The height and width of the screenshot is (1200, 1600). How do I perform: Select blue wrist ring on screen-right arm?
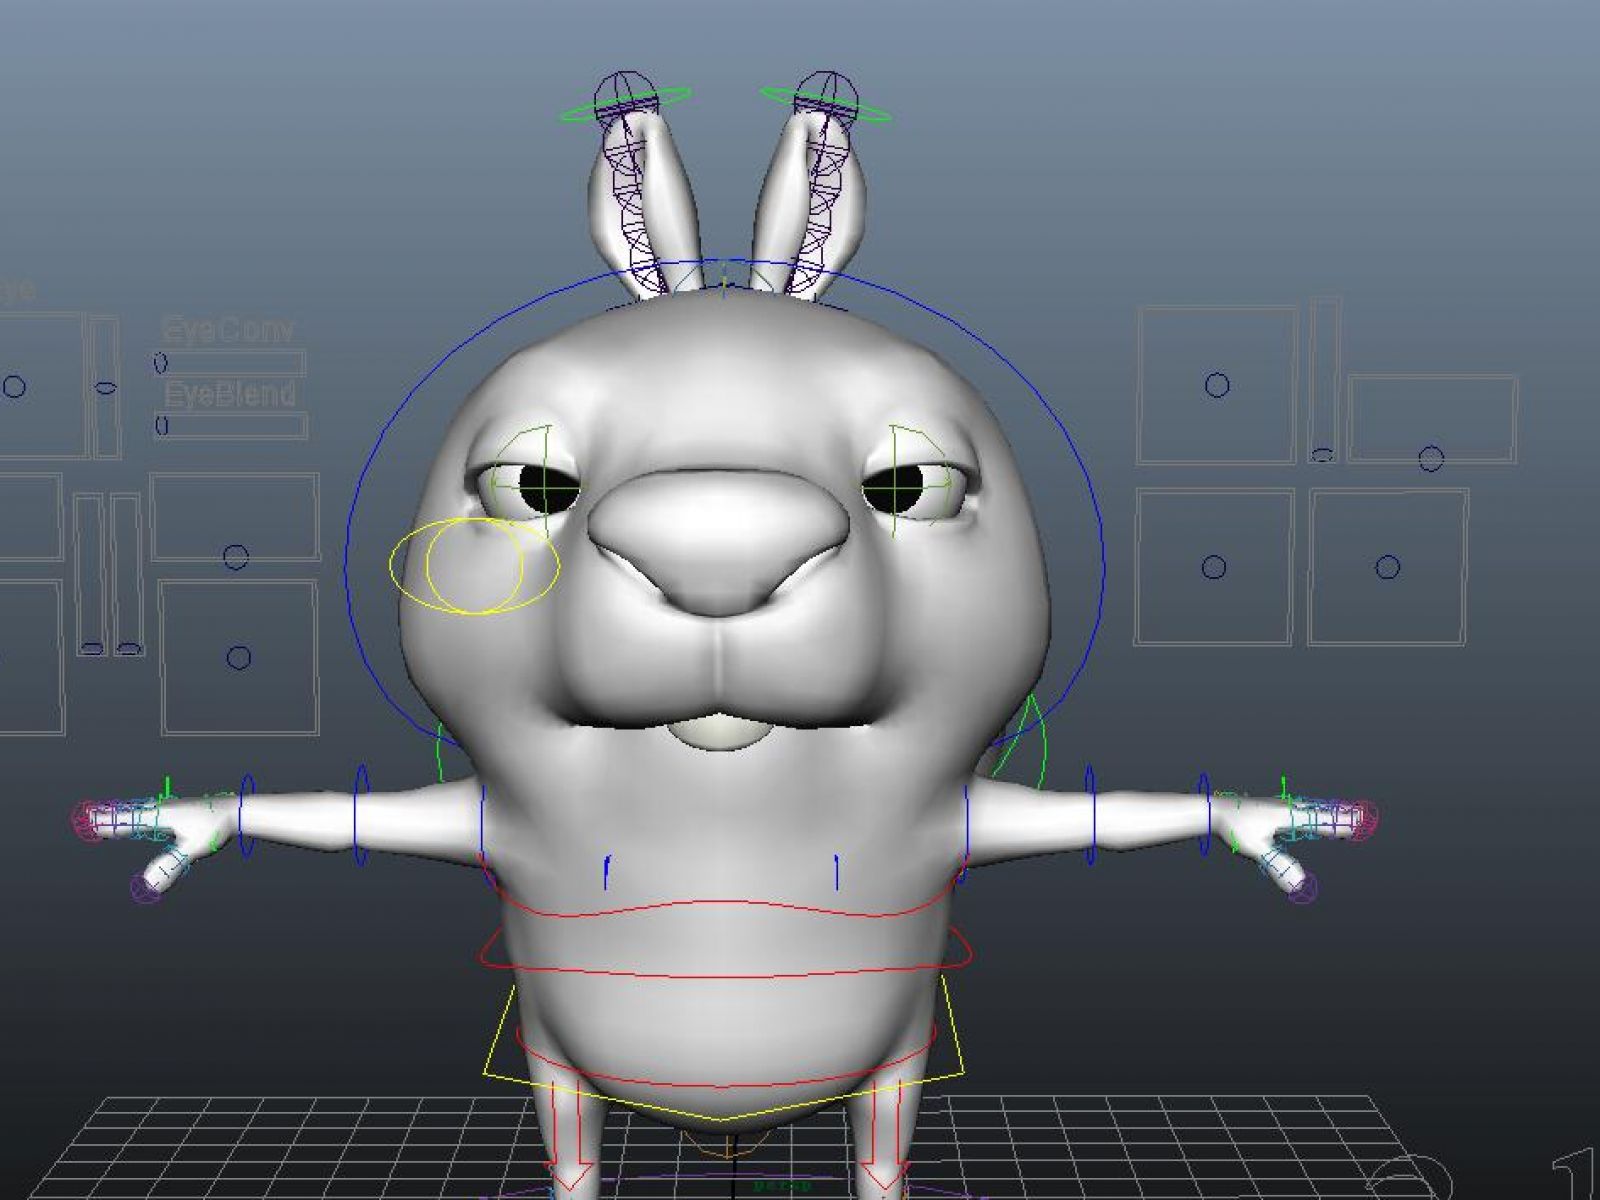(1205, 815)
